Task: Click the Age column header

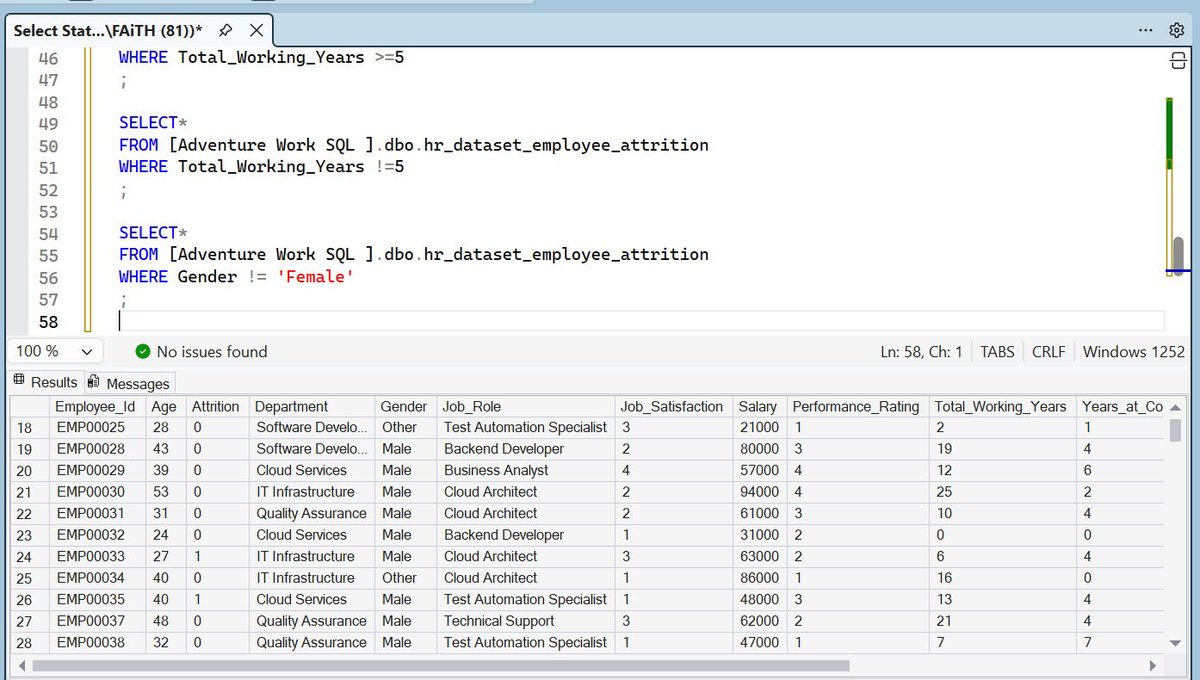Action: [165, 406]
